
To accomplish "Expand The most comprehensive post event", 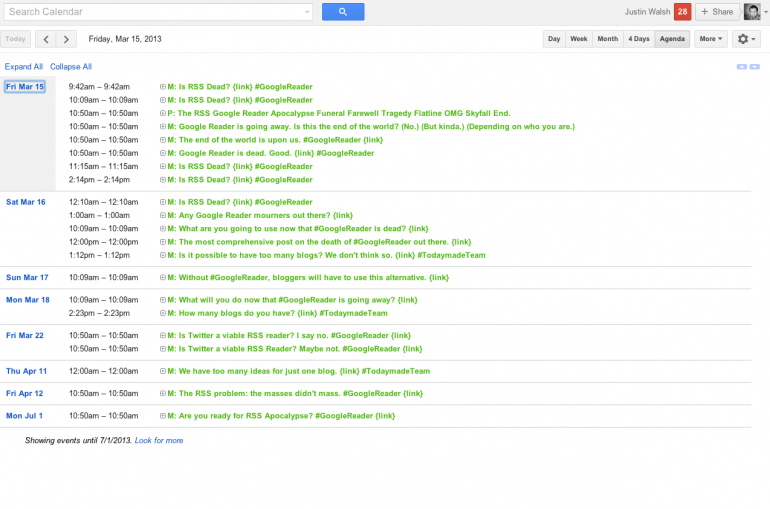I will 163,242.
